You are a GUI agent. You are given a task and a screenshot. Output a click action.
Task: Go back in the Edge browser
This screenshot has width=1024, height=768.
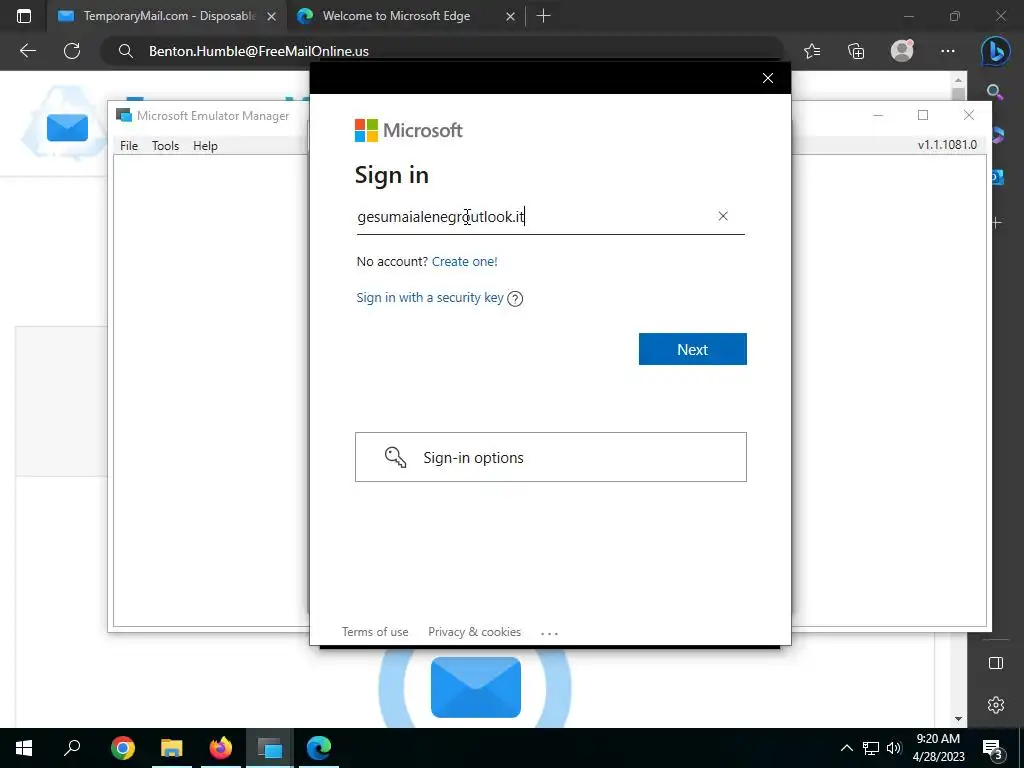pyautogui.click(x=28, y=51)
